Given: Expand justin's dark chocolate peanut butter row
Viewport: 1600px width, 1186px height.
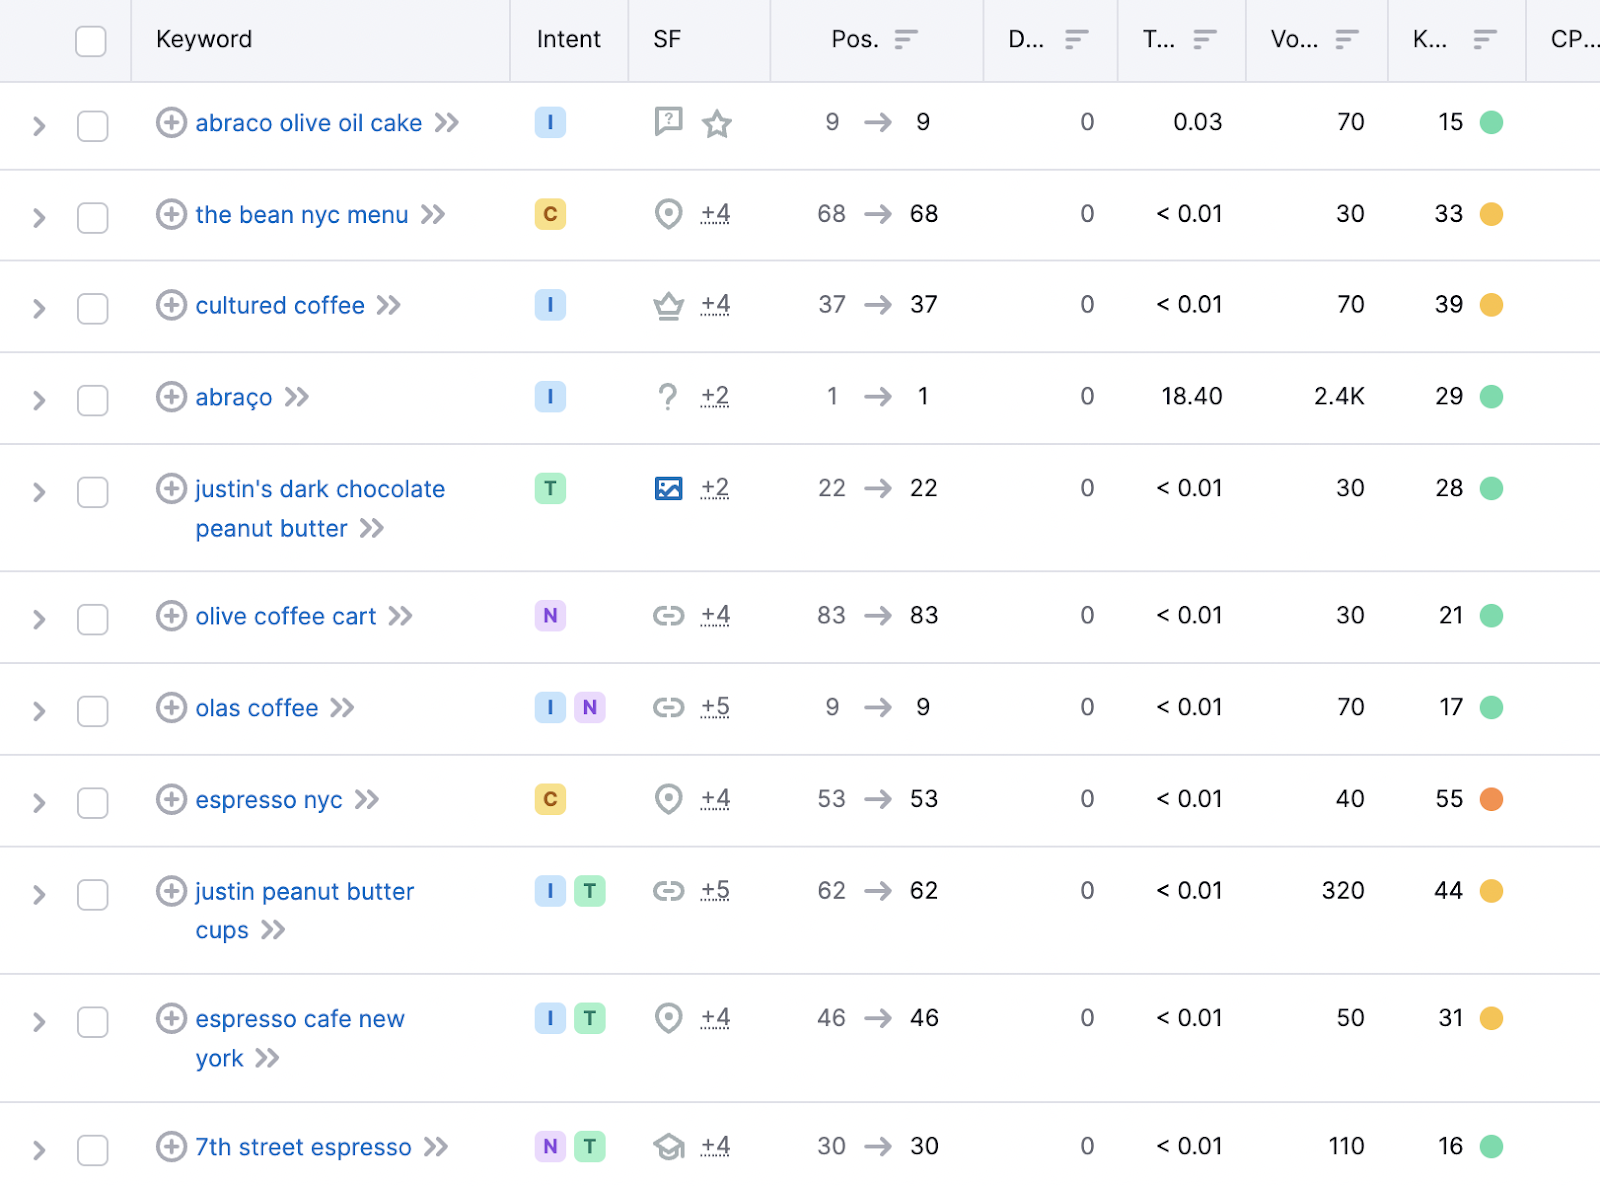Looking at the screenshot, I should click(39, 492).
